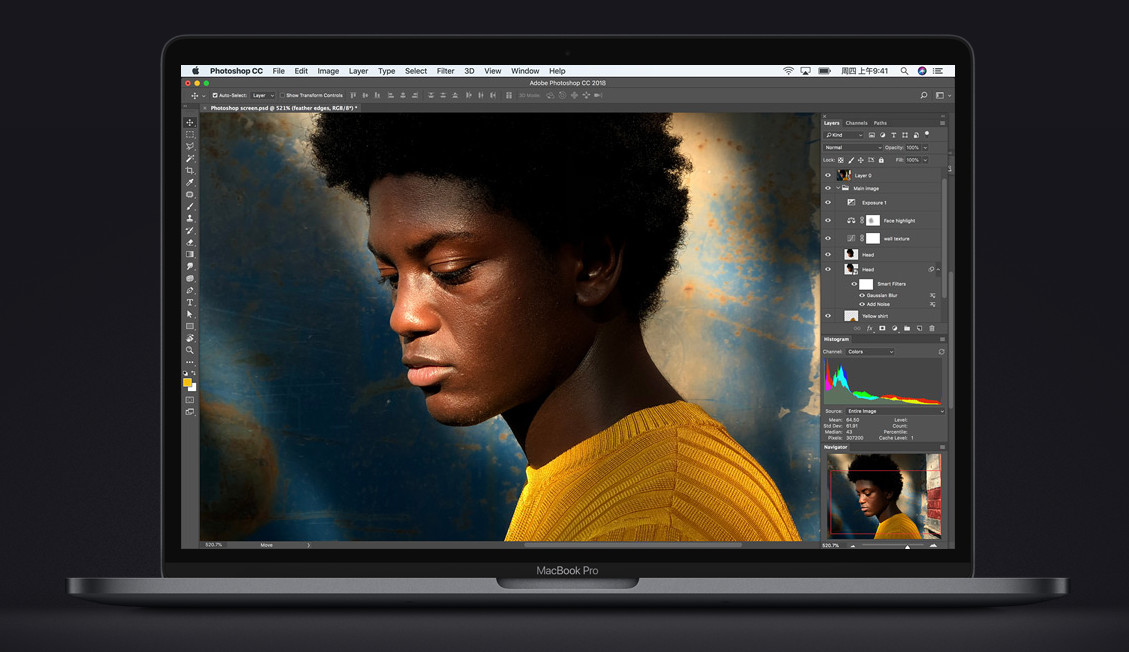Click the New Layer icon in Layers panel
This screenshot has width=1129, height=652.
point(919,327)
